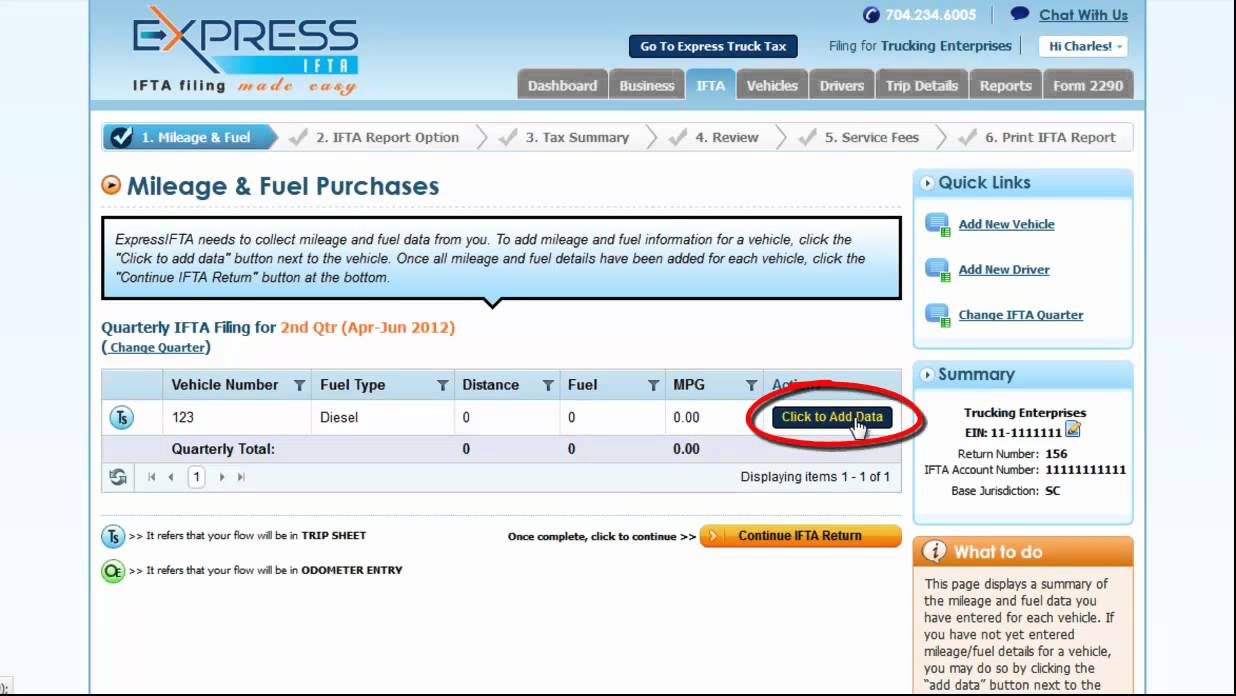Click the 0.00 MPG value for vehicle 123
The width and height of the screenshot is (1236, 696).
[687, 418]
